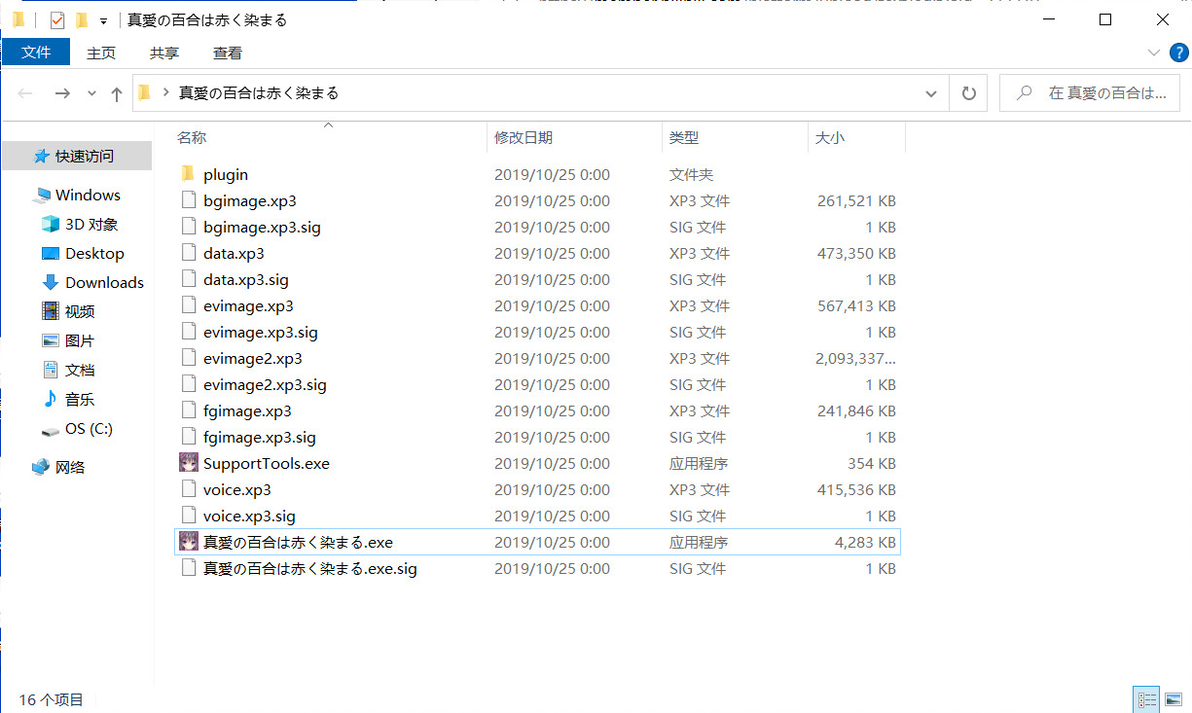Click the 真愛の百合は赤く染まる.exe application icon

[x=189, y=542]
